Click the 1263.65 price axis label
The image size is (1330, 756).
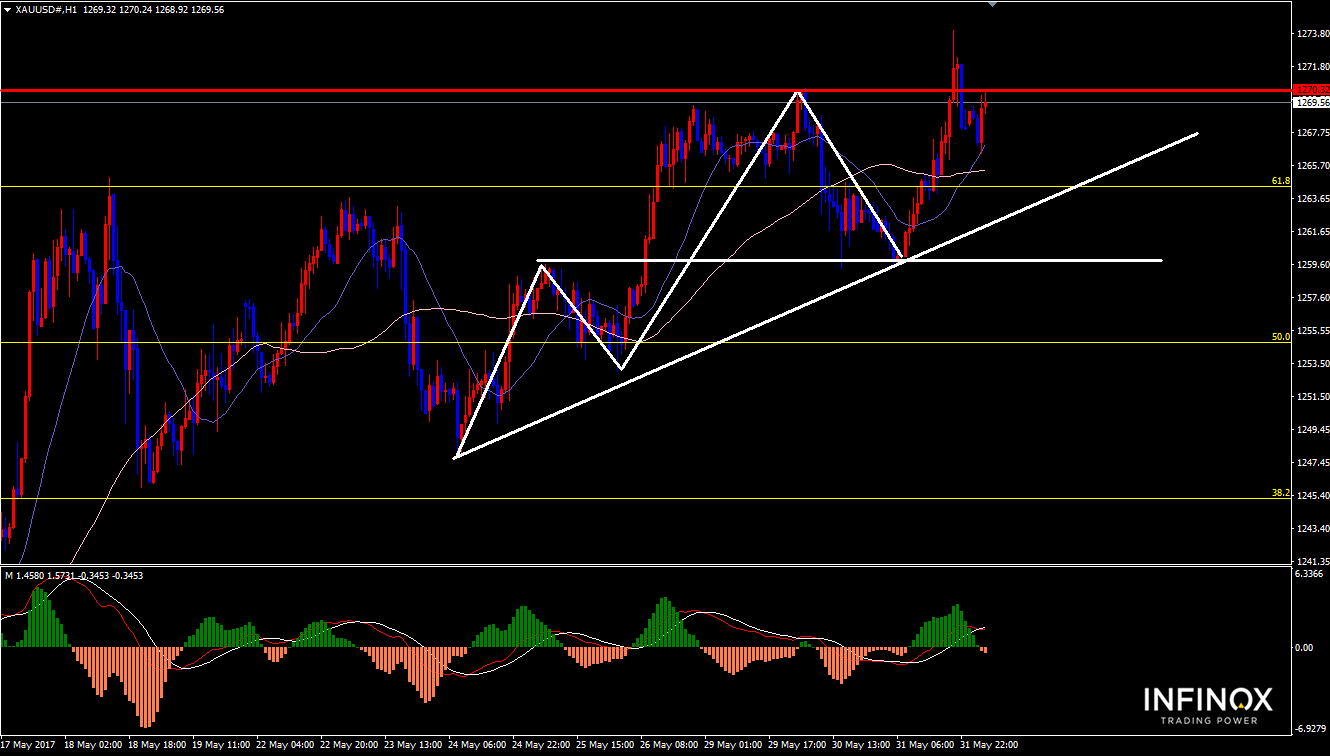click(x=1312, y=199)
